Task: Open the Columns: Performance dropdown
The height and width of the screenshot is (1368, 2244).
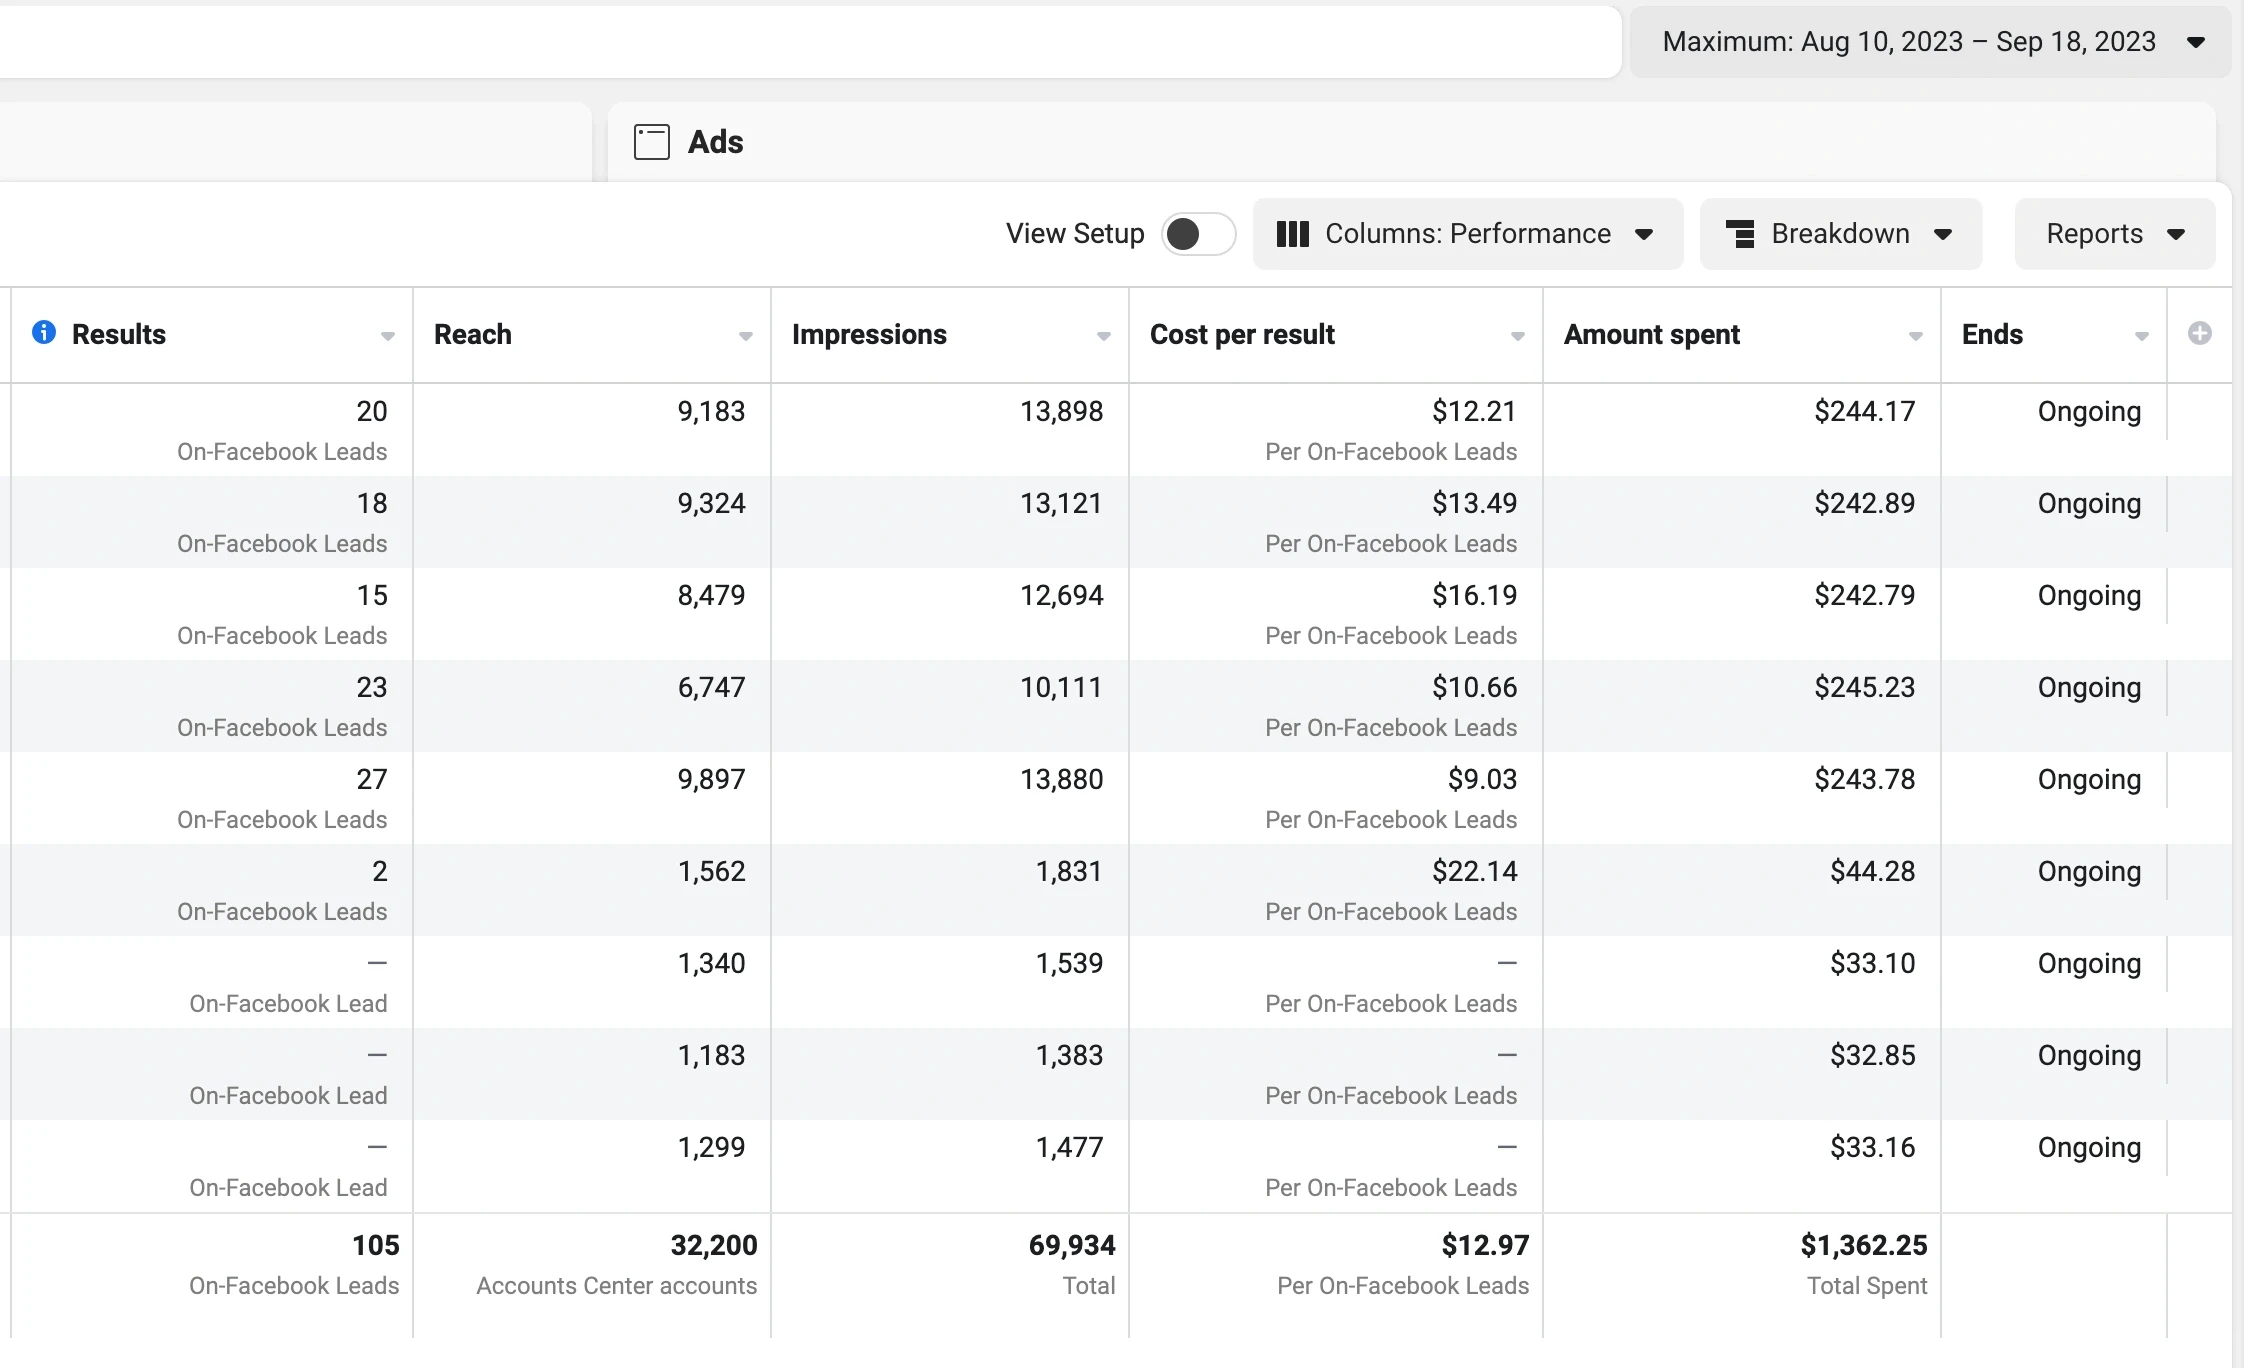Action: coord(1467,234)
